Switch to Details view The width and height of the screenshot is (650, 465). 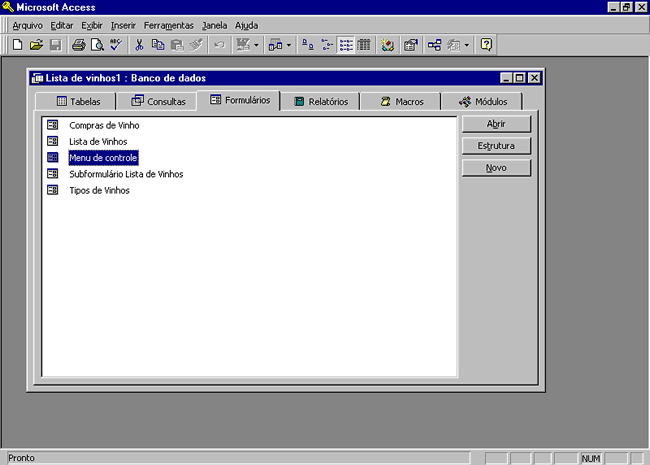pos(364,45)
